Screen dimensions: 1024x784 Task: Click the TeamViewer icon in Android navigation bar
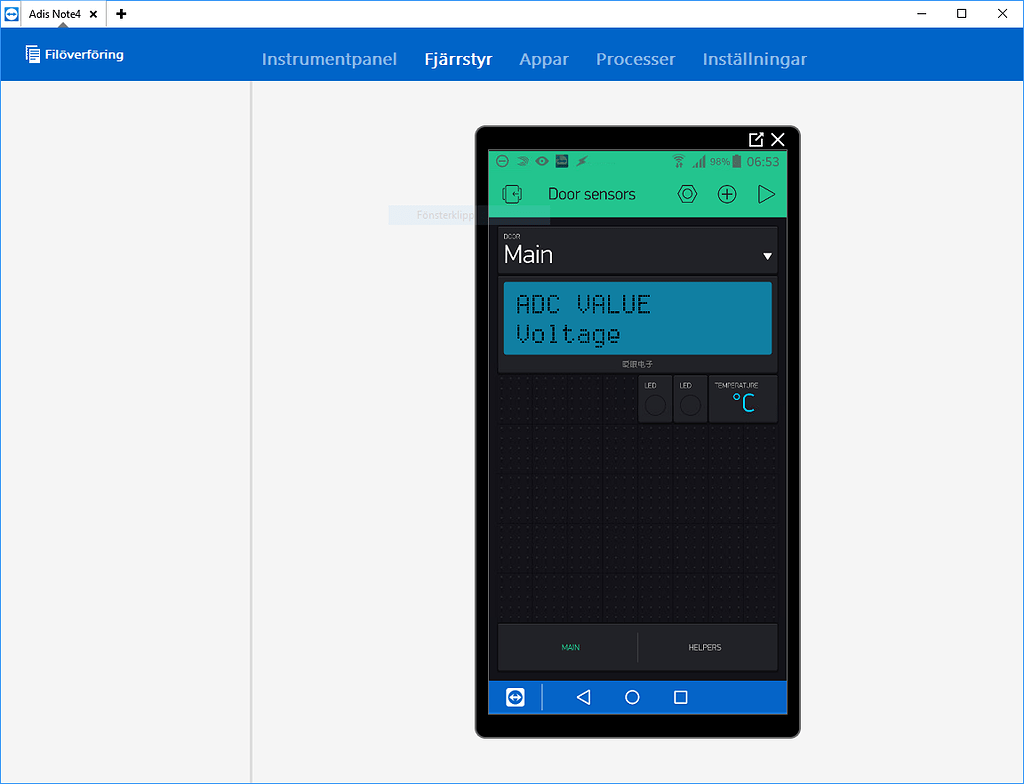point(514,697)
